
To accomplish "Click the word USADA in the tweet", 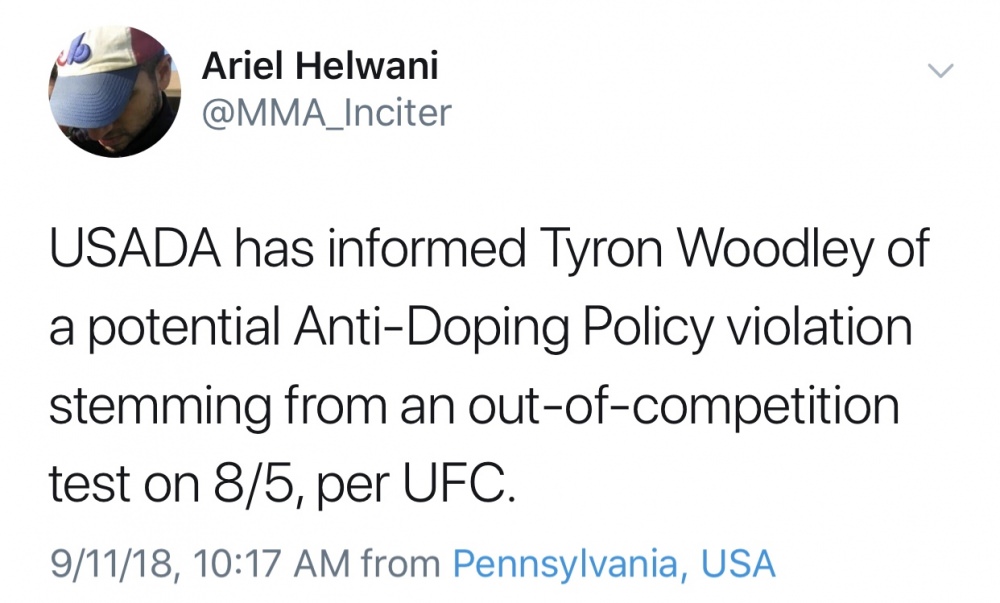I will pyautogui.click(x=136, y=248).
